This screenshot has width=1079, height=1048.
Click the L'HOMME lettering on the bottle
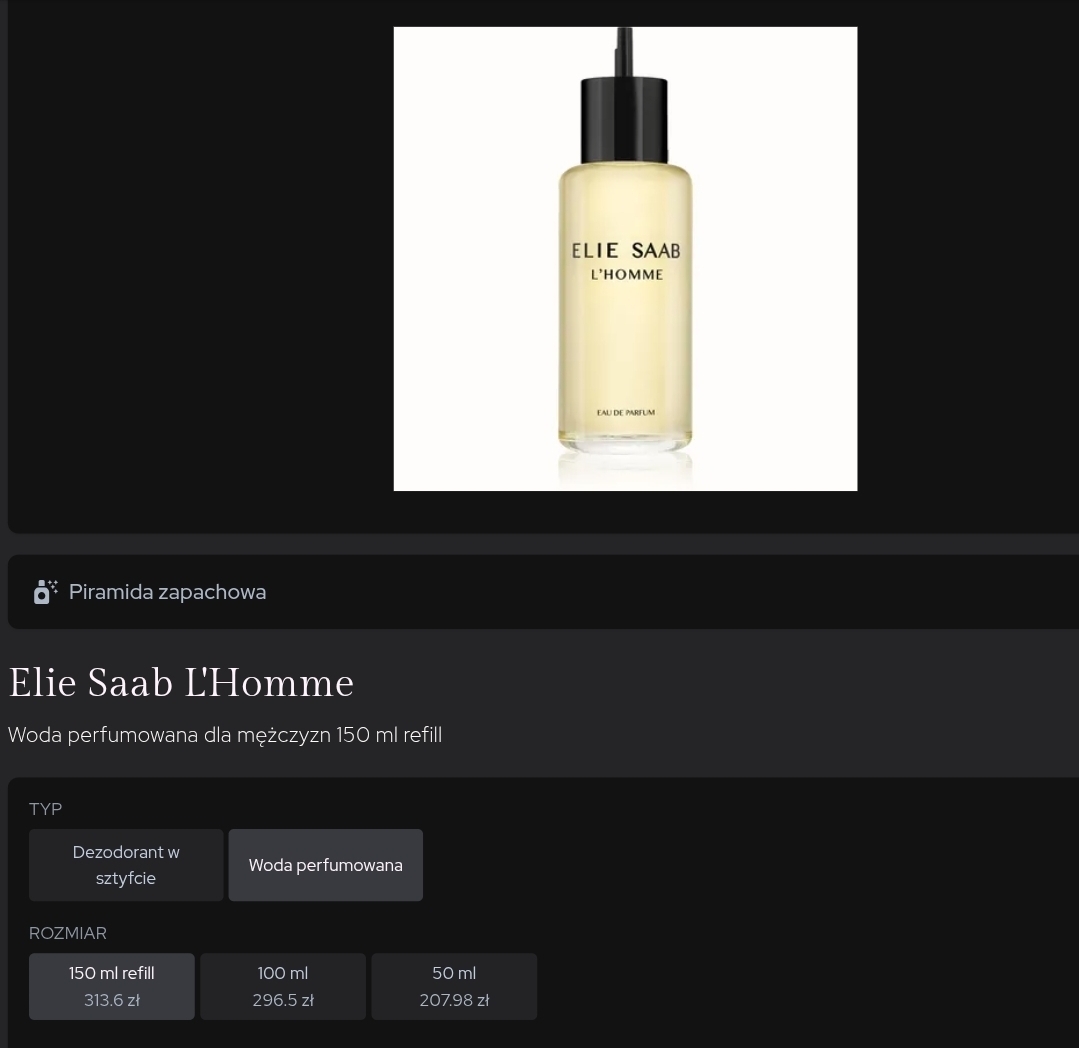627,275
